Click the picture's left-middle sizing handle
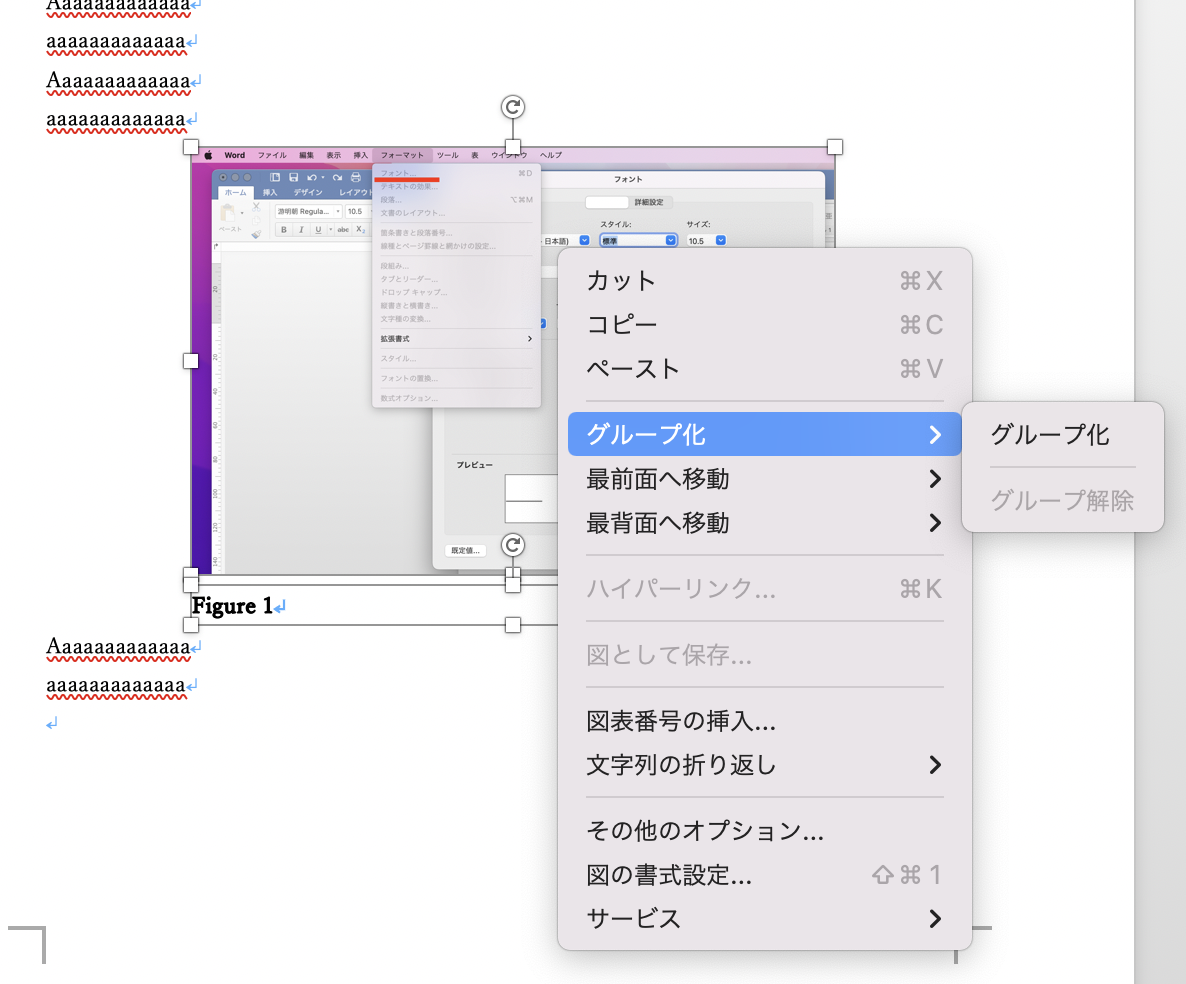Viewport: 1186px width, 984px height. [x=191, y=361]
